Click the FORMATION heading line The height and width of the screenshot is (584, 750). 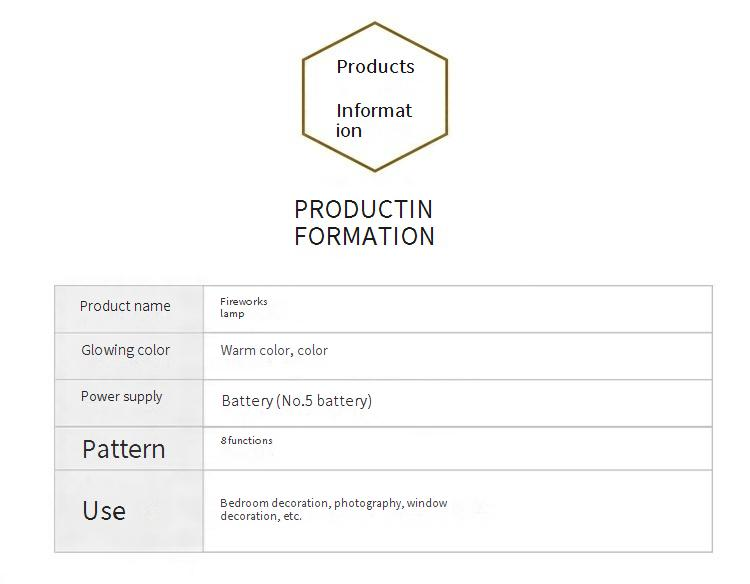(x=364, y=237)
